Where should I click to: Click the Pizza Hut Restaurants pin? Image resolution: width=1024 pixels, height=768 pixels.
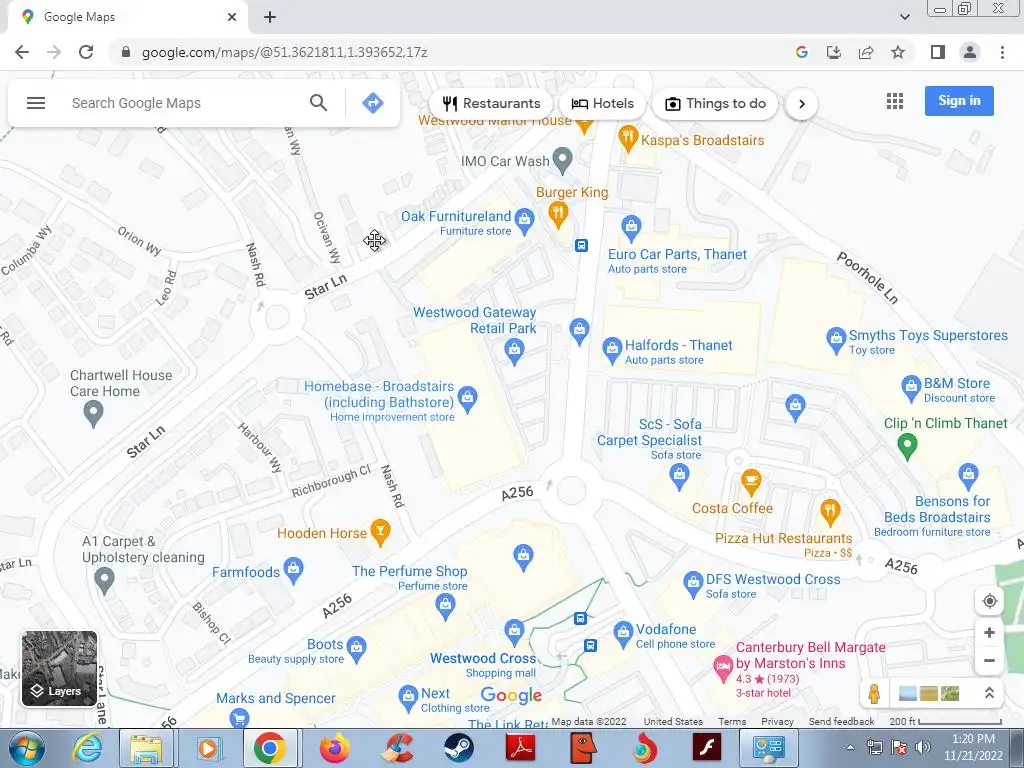click(829, 513)
